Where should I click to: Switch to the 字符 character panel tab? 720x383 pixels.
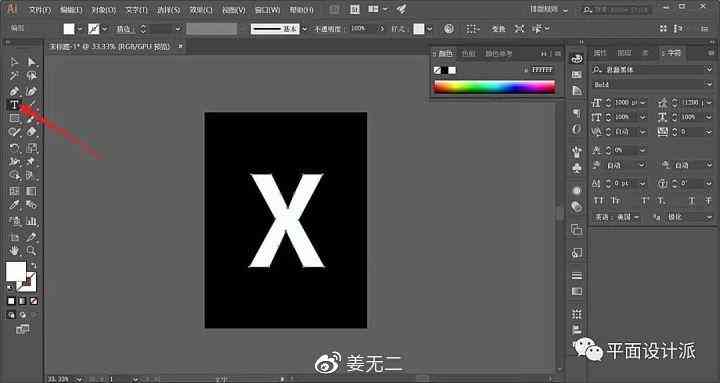[x=672, y=53]
